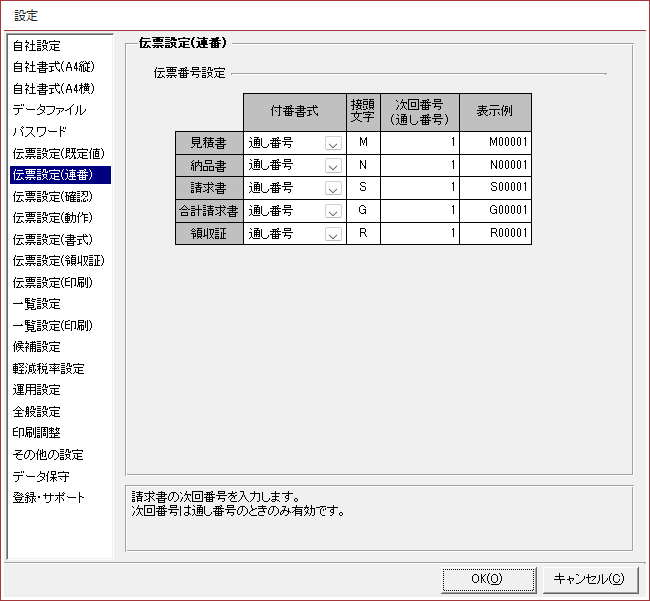Click the 納品書 接頭文字 N field
The height and width of the screenshot is (601, 650).
pos(363,165)
